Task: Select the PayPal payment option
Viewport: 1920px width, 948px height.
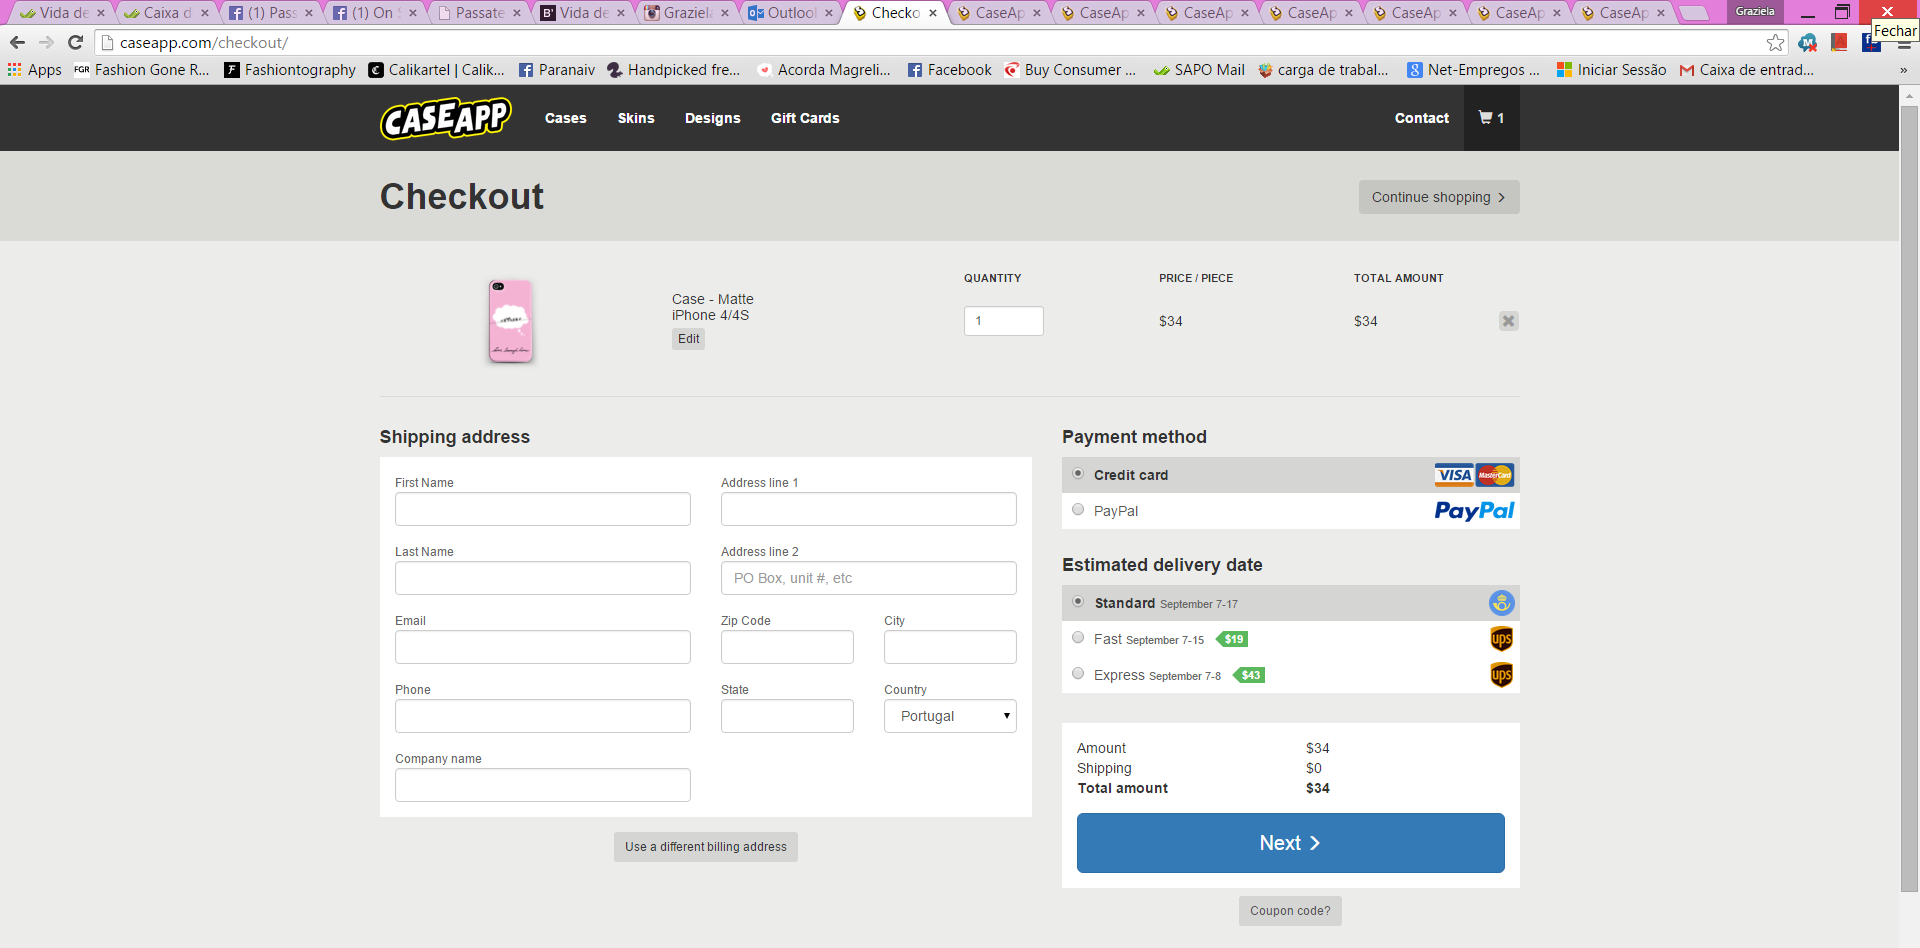Action: [1078, 510]
